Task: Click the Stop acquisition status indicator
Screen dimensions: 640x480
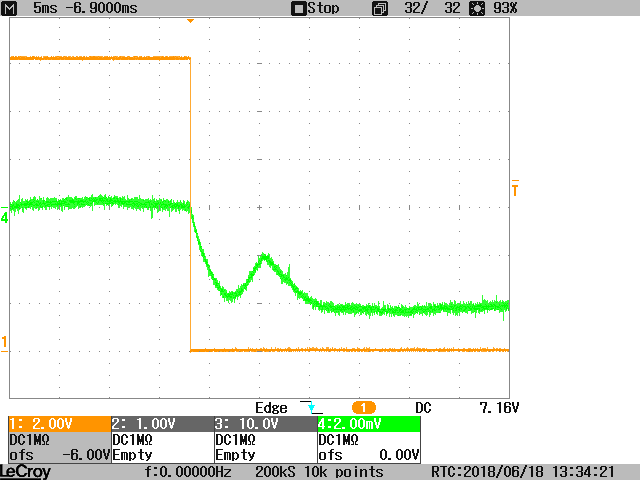Action: tap(315, 8)
